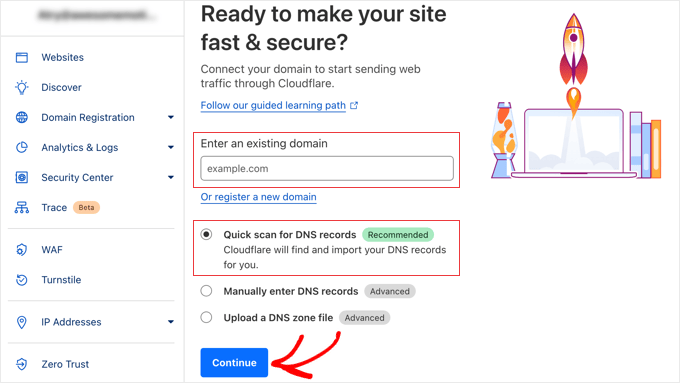
Task: Click the Zero Trust shield arrow icon
Action: tap(22, 364)
